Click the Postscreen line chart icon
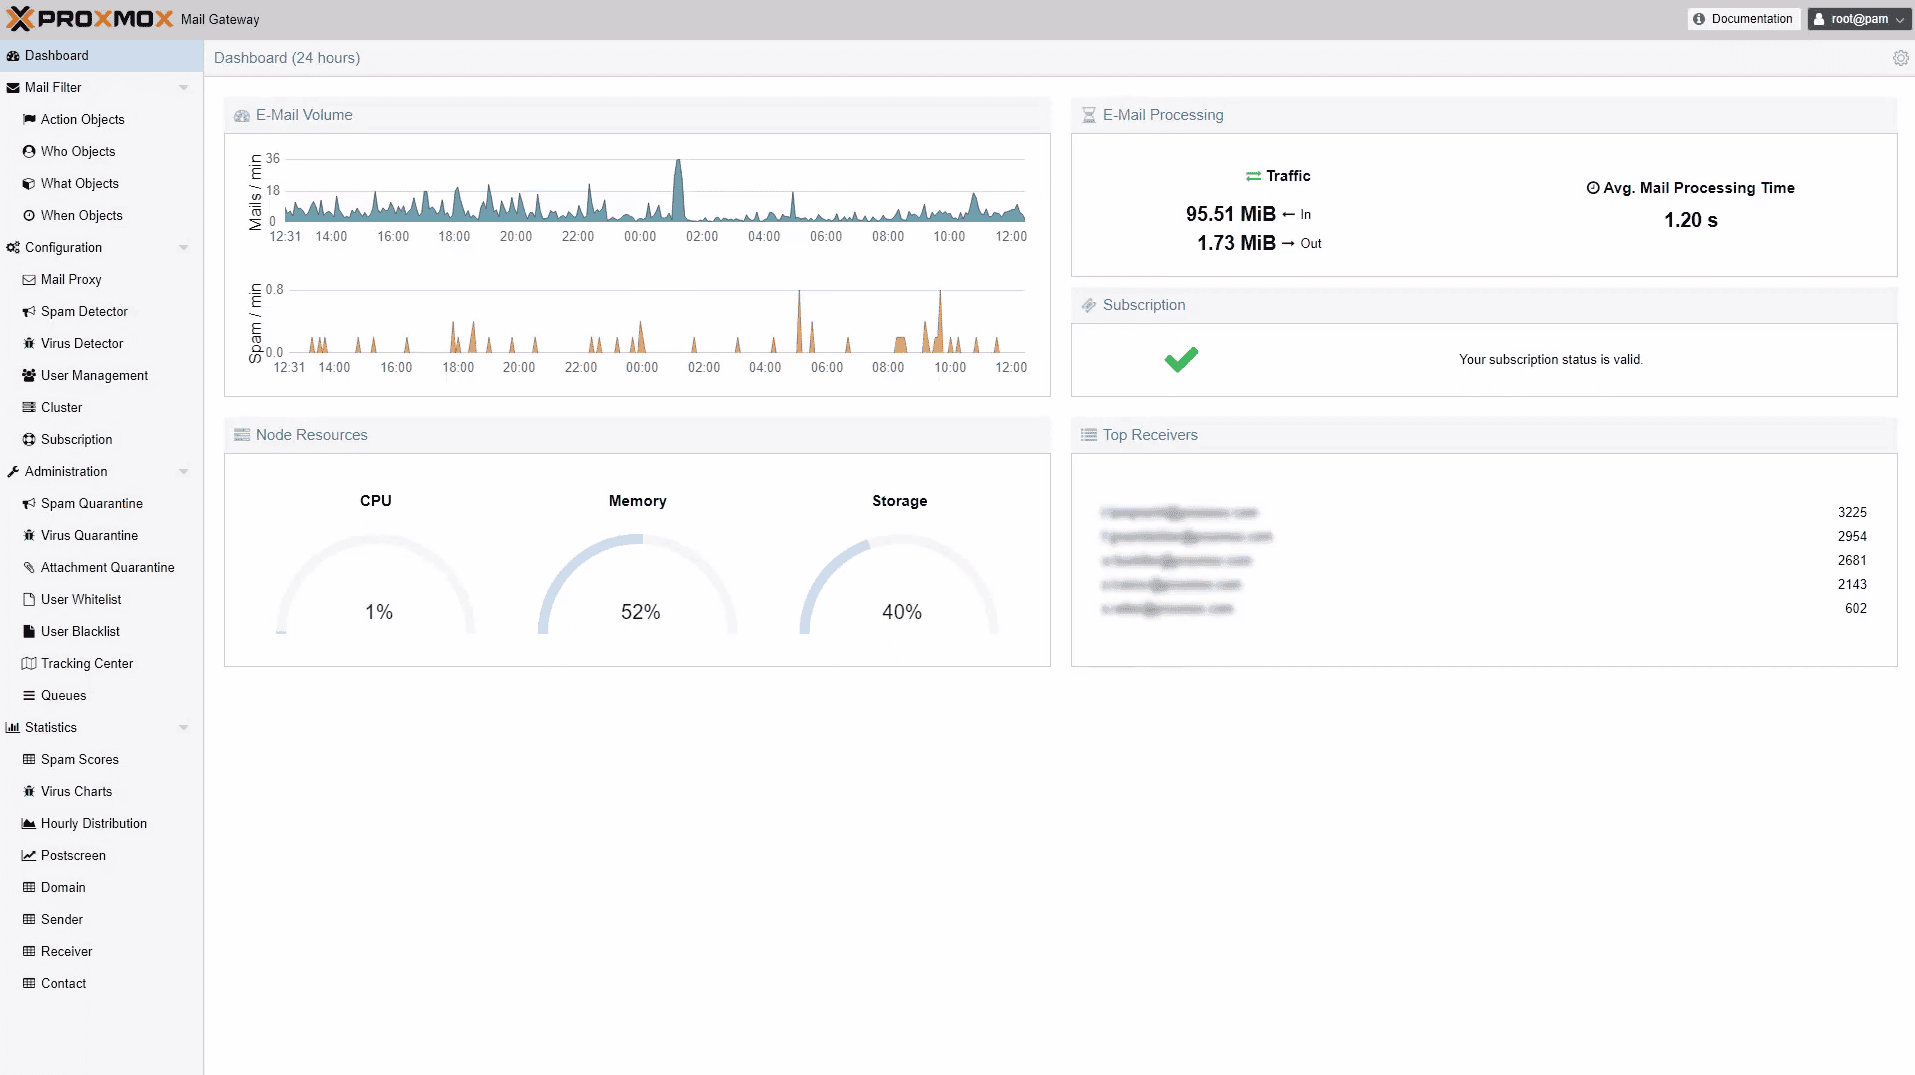The width and height of the screenshot is (1915, 1075). point(29,855)
